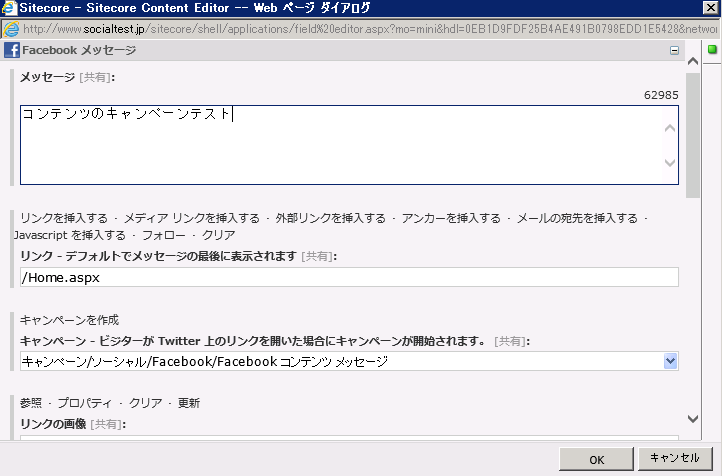722x476 pixels.
Task: Click the リンクを挿入する link
Action: [x=63, y=218]
